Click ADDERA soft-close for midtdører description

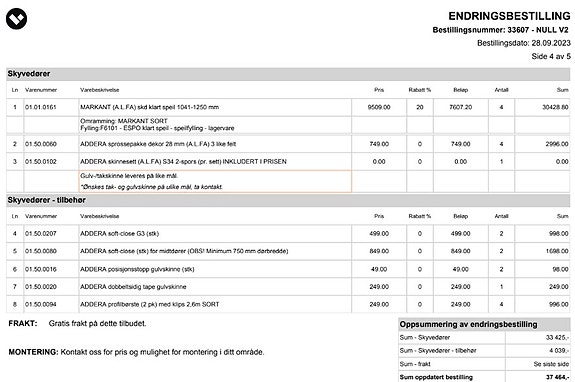(184, 251)
